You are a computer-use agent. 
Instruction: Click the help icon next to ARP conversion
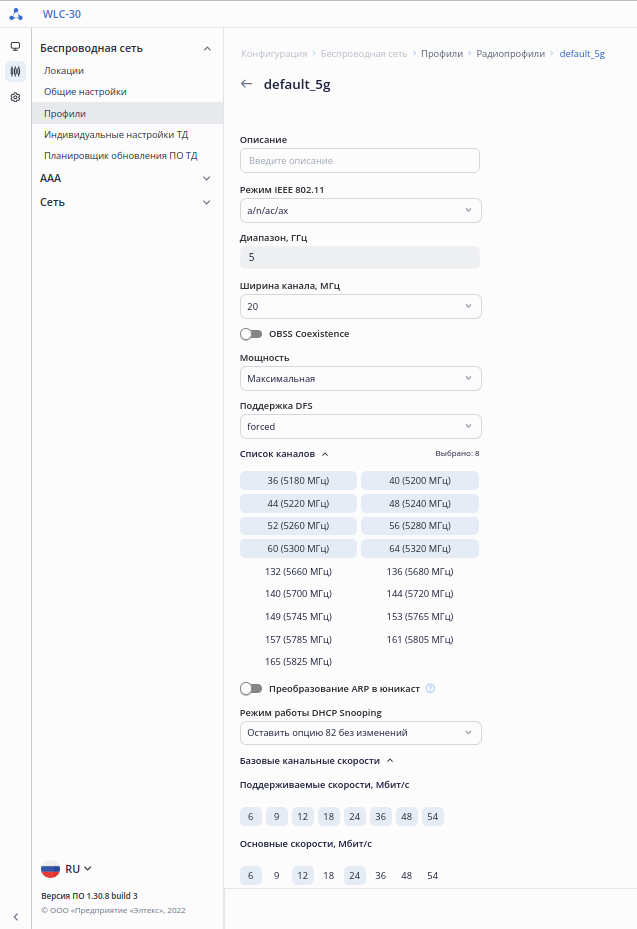pyautogui.click(x=430, y=688)
